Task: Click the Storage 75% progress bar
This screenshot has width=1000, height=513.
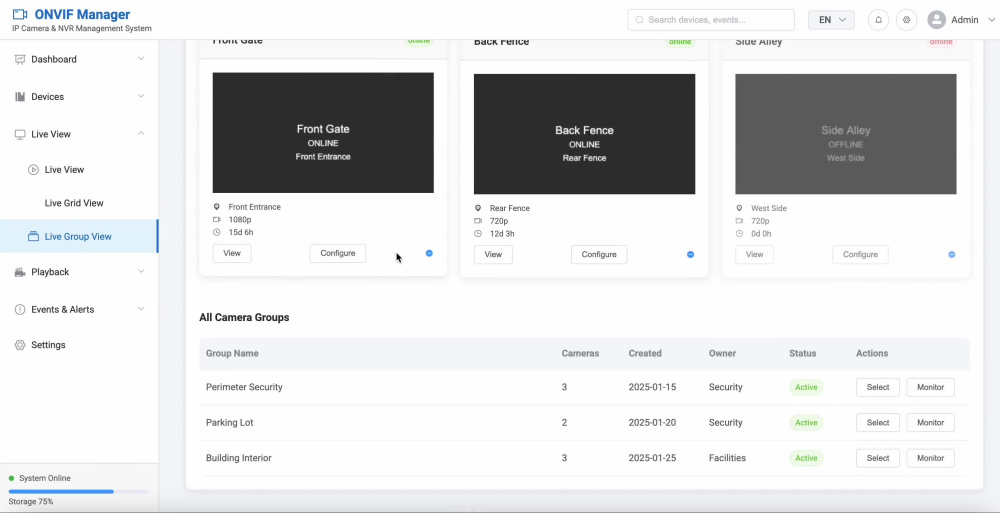Action: point(79,492)
